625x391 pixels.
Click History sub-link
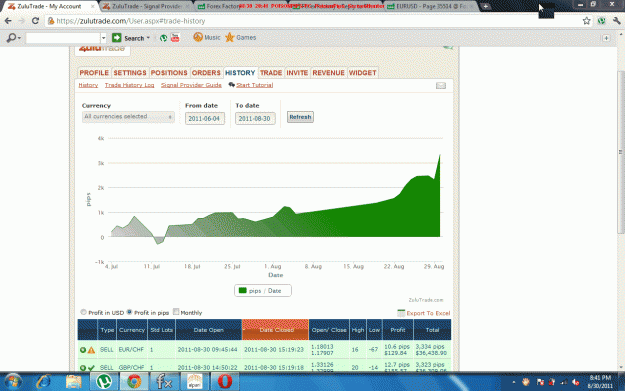88,85
